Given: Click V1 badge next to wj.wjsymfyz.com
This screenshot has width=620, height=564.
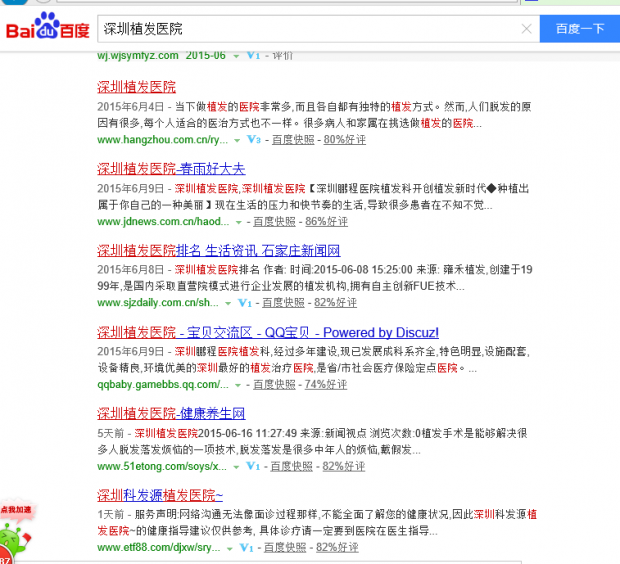Looking at the screenshot, I should (x=253, y=55).
